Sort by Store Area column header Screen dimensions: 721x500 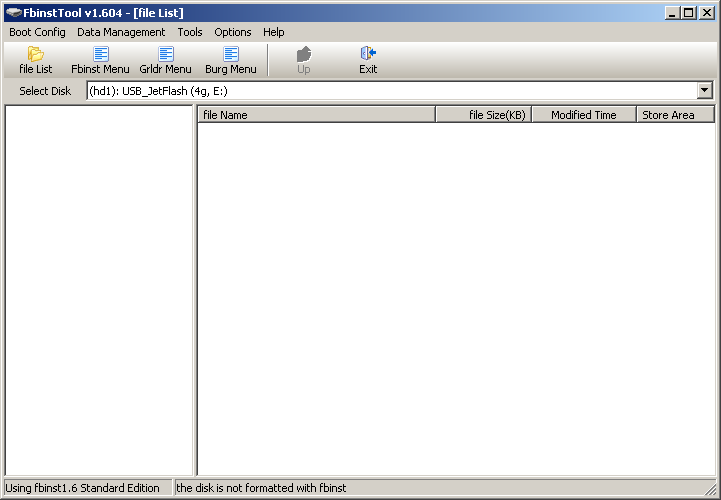pos(675,115)
